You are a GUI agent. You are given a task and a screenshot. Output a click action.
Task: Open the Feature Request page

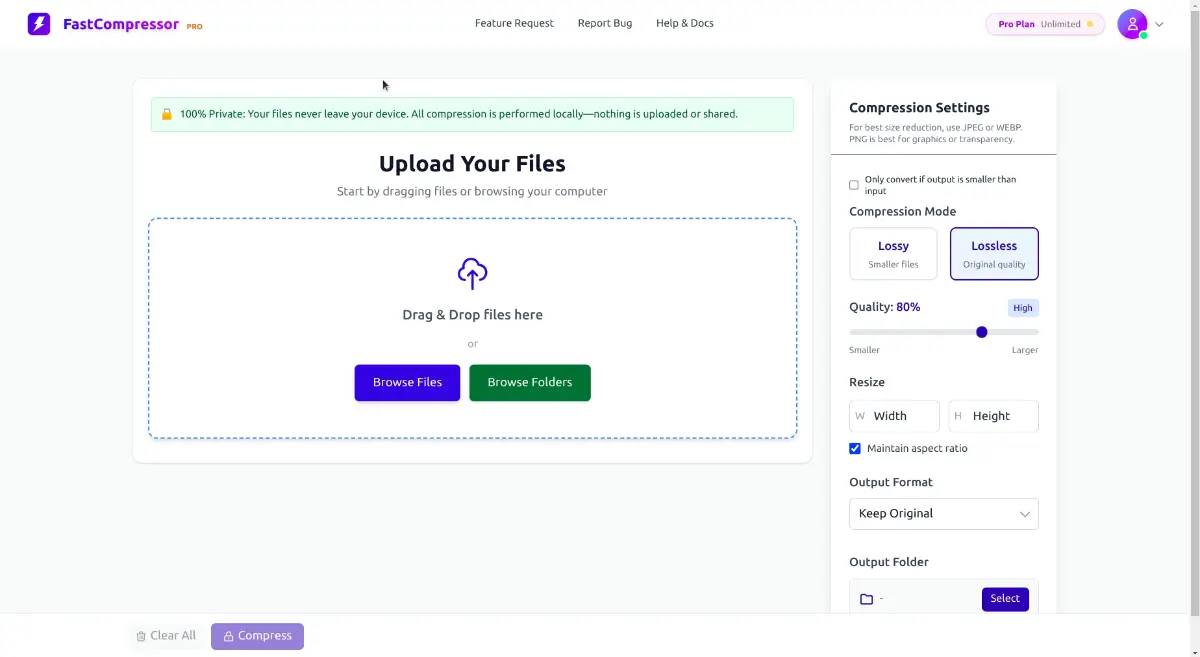coord(514,23)
